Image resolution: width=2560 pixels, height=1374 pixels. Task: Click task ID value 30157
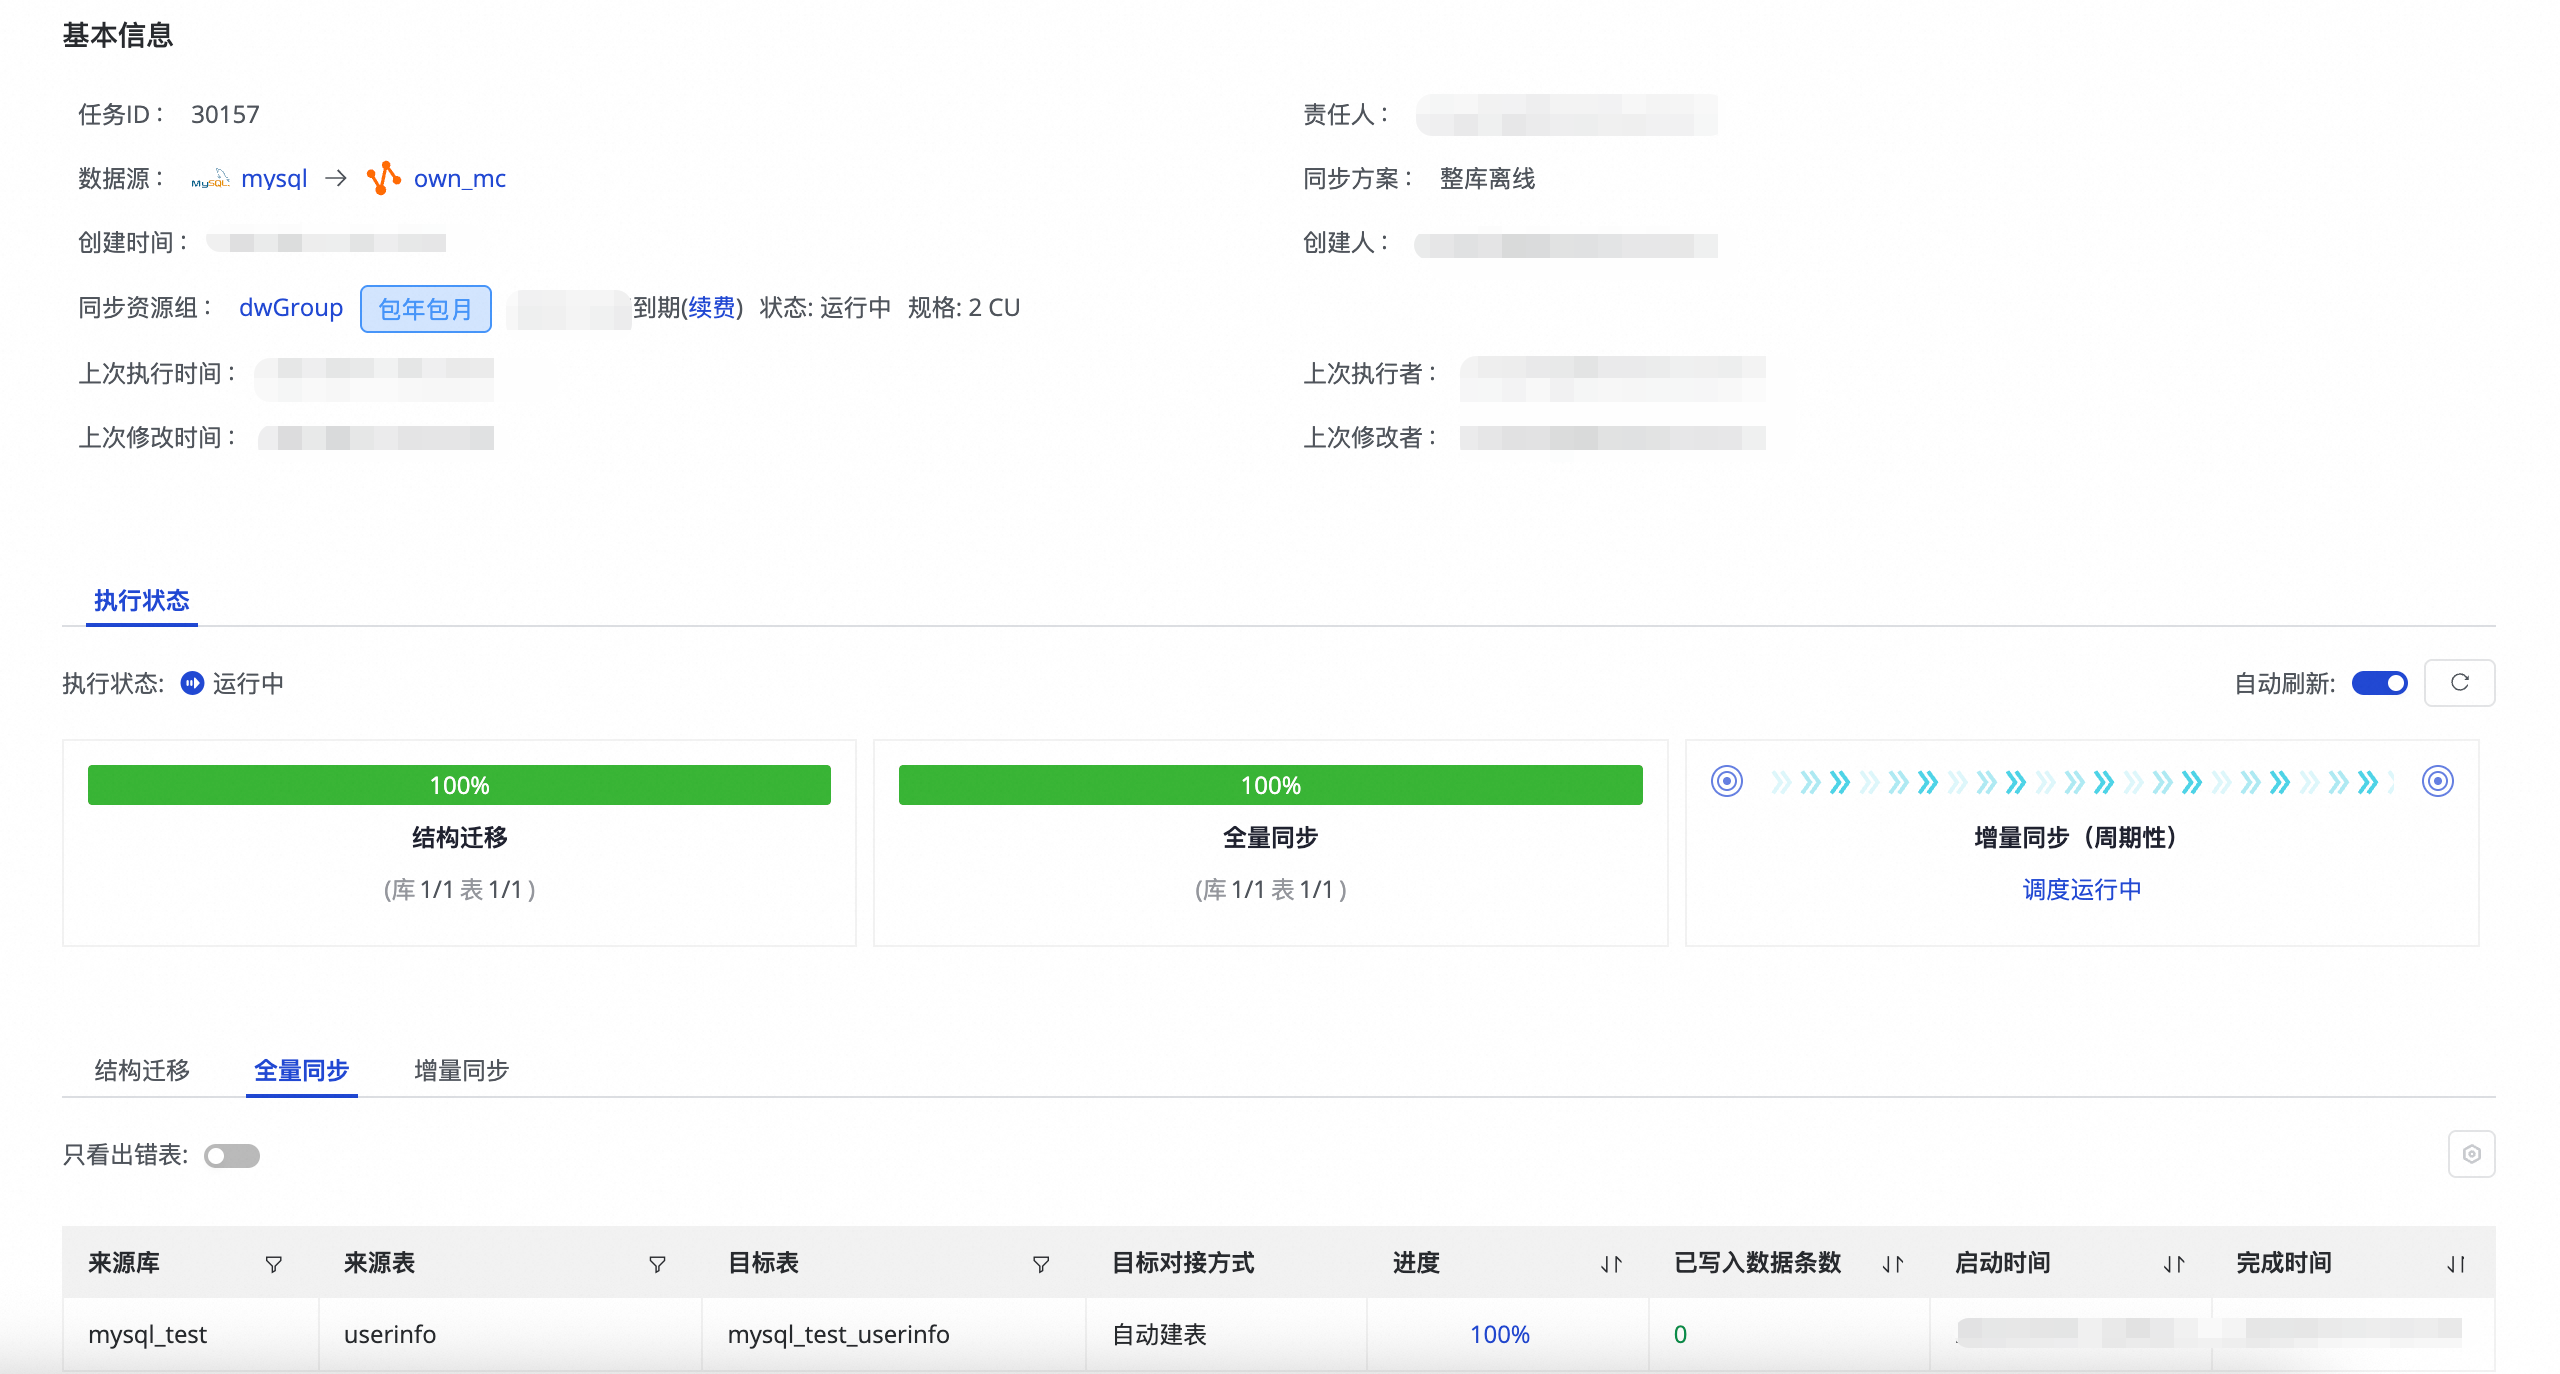(x=225, y=114)
